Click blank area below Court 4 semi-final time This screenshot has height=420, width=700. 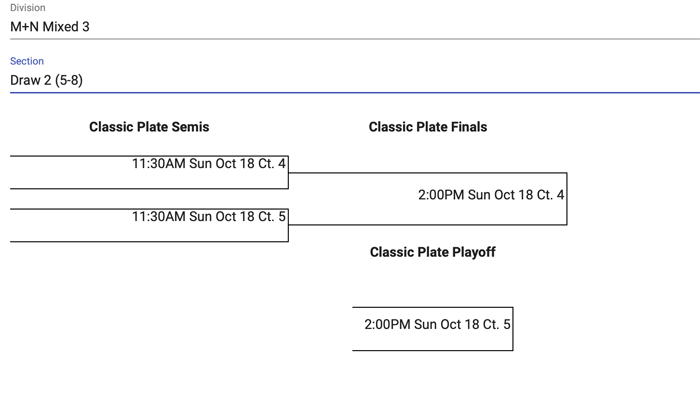[150, 180]
